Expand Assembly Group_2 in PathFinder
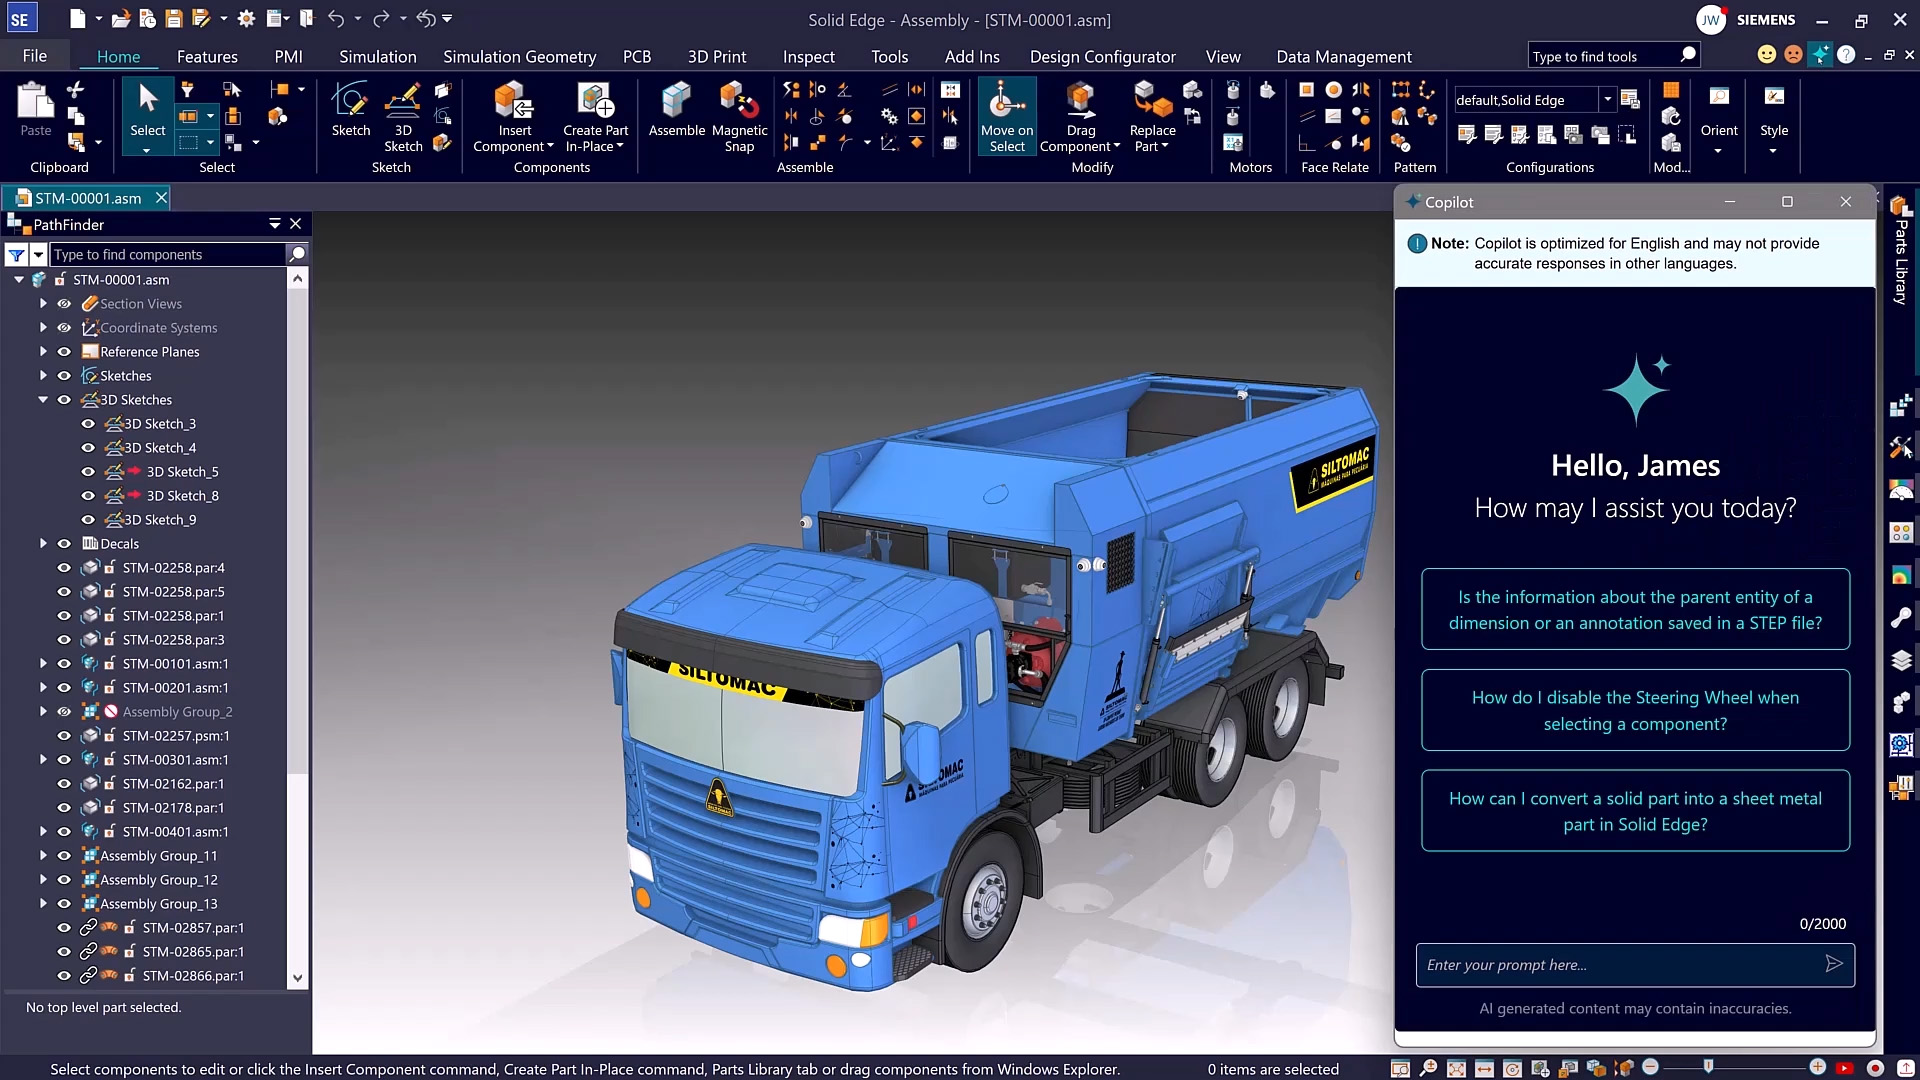Screen dimensions: 1920x1080 pos(43,711)
